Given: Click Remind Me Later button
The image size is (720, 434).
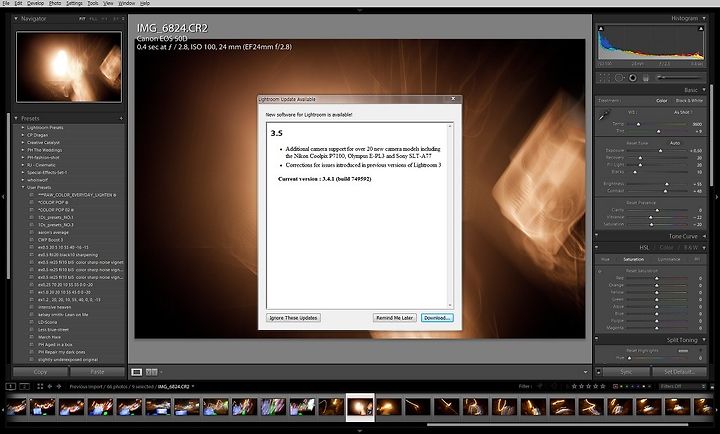Looking at the screenshot, I should pyautogui.click(x=394, y=318).
